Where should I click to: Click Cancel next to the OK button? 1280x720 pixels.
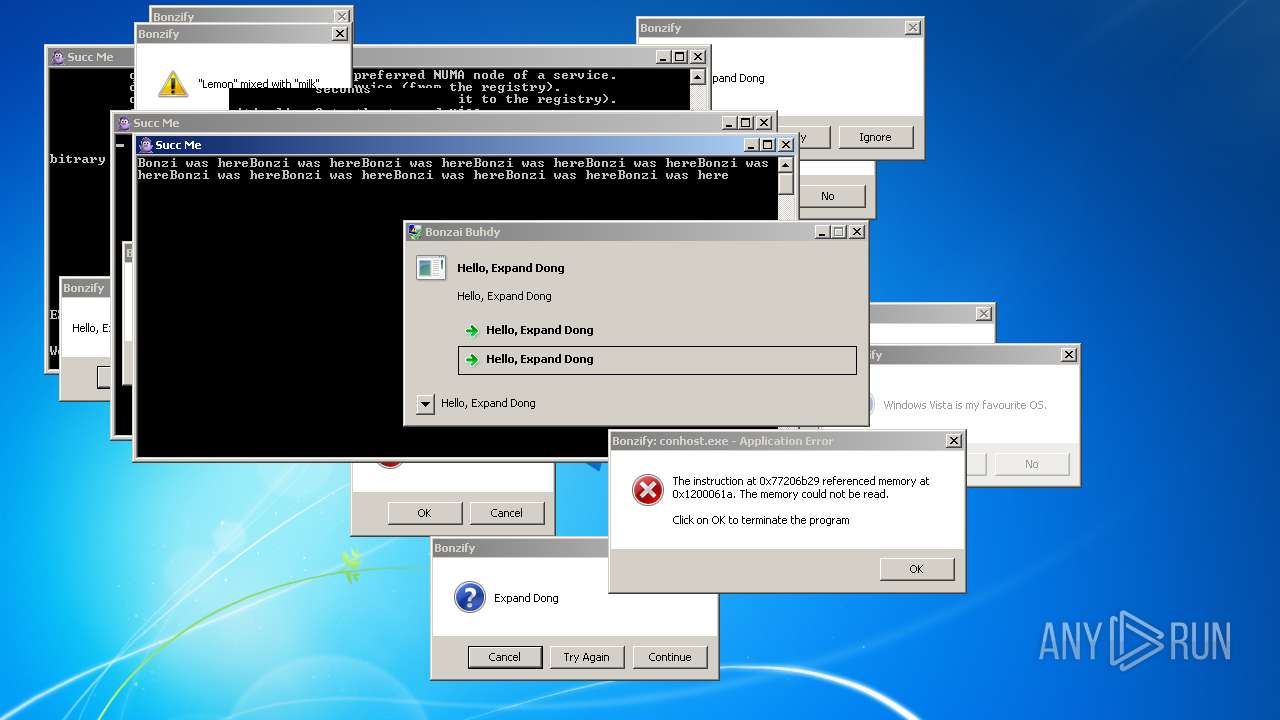pyautogui.click(x=506, y=513)
